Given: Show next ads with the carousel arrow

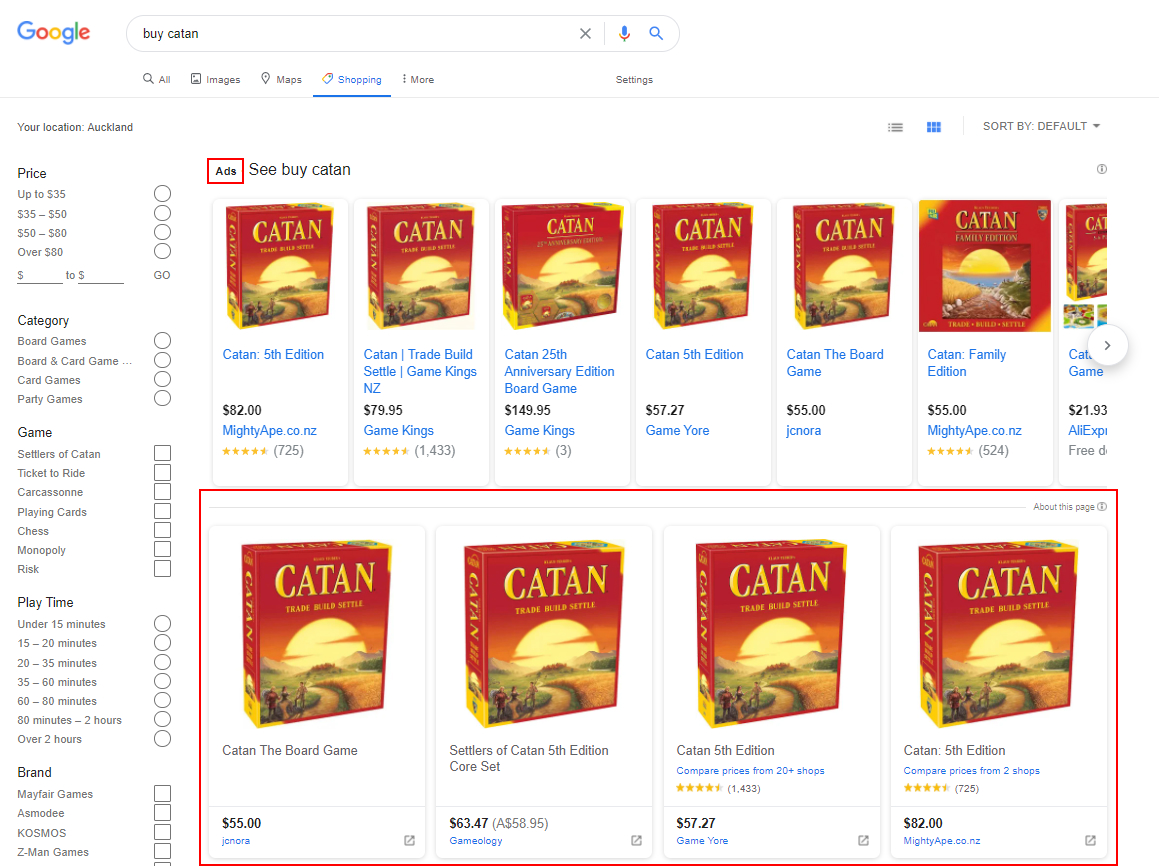Looking at the screenshot, I should 1107,345.
